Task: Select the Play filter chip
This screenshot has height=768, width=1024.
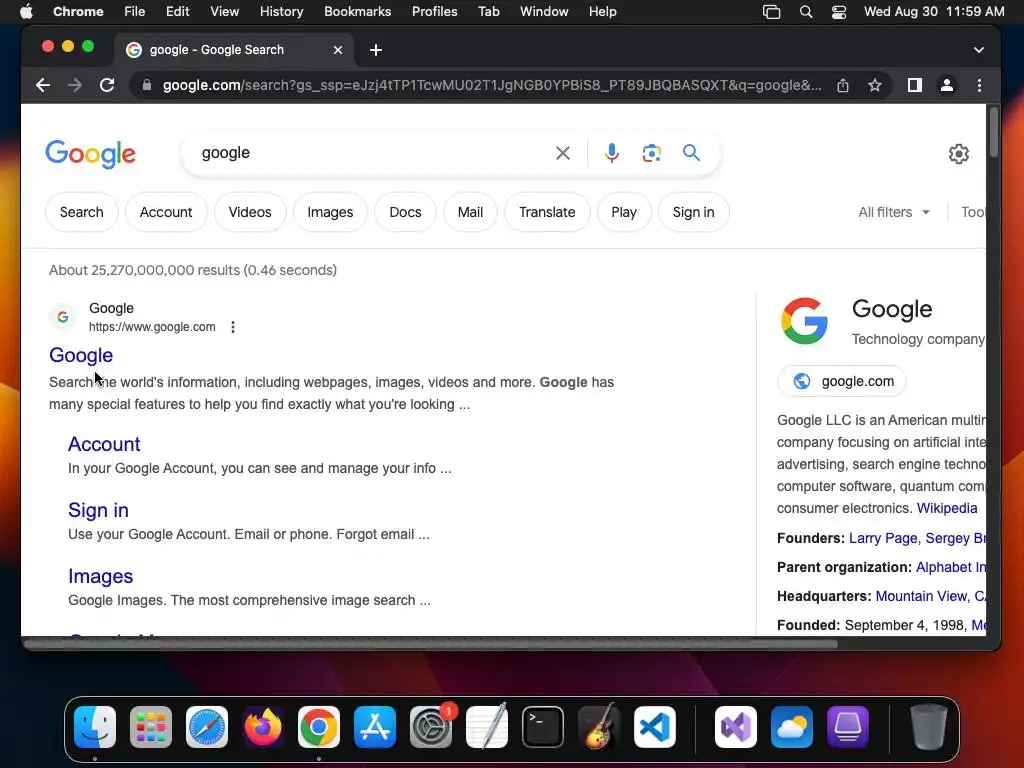Action: [x=624, y=212]
